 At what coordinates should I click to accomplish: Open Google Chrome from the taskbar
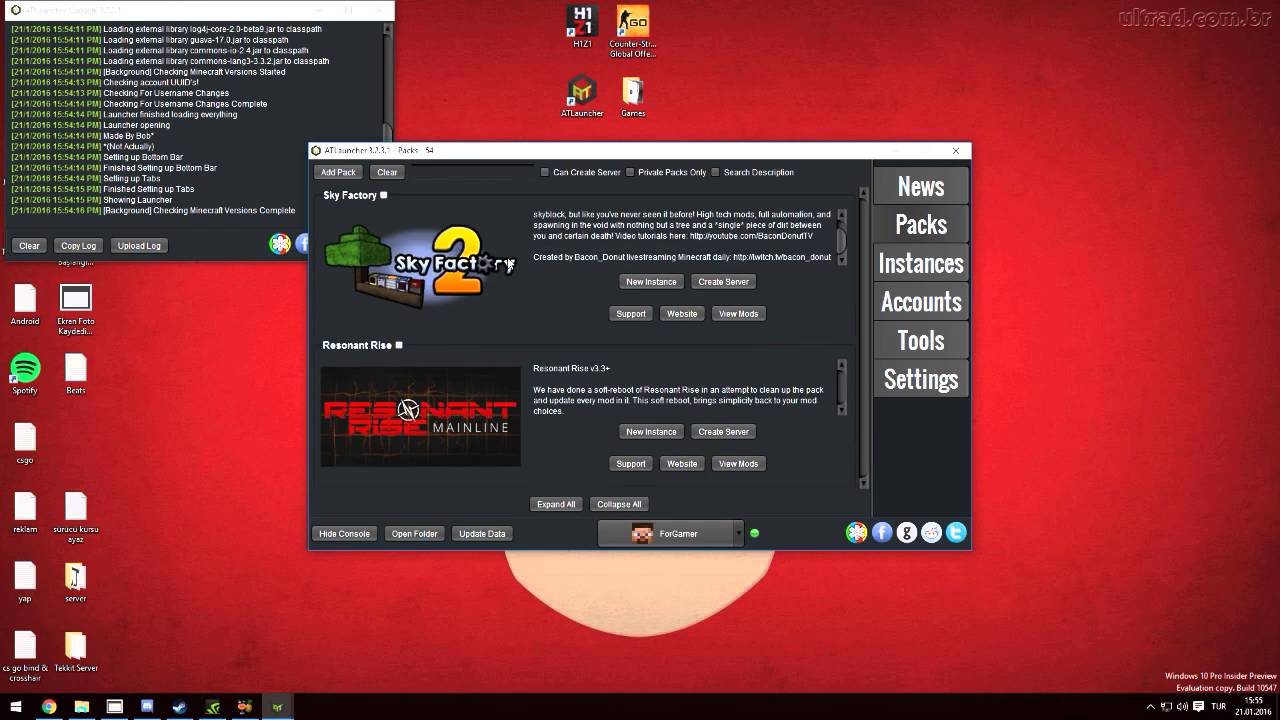click(49, 707)
